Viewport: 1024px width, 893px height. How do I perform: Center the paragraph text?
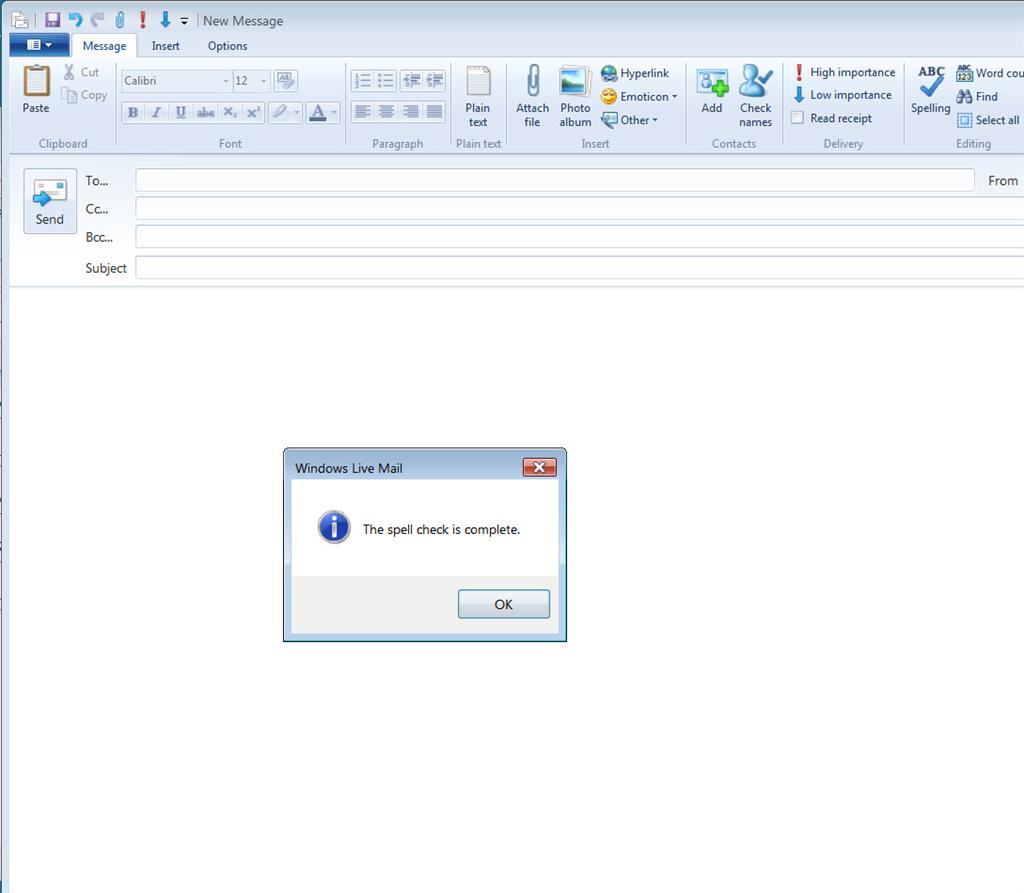386,112
